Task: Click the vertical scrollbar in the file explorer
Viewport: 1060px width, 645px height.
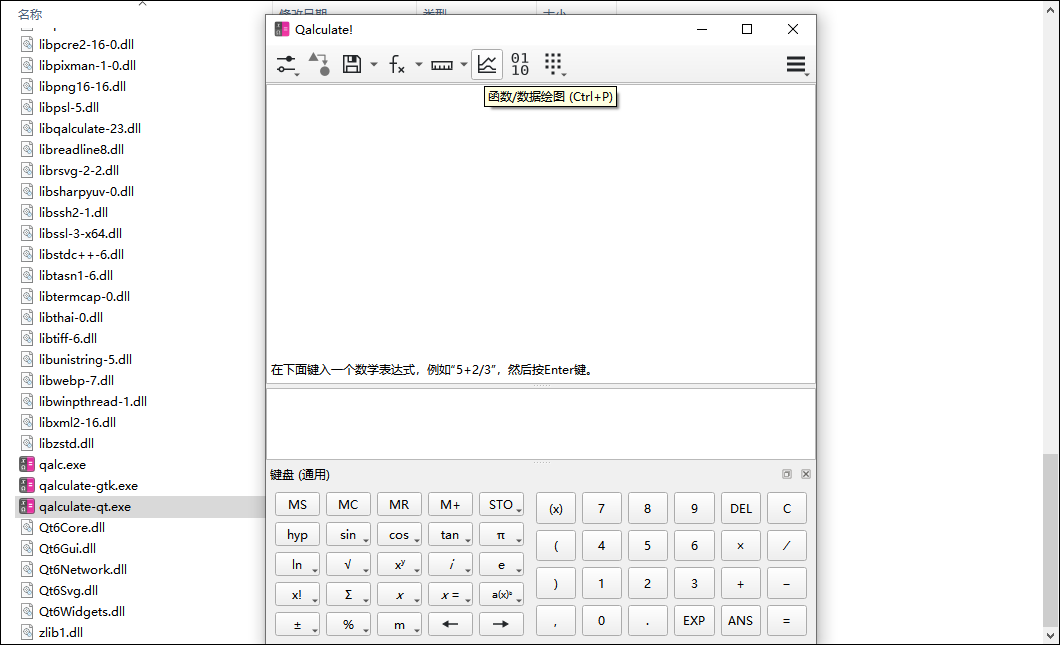Action: tap(1050, 541)
